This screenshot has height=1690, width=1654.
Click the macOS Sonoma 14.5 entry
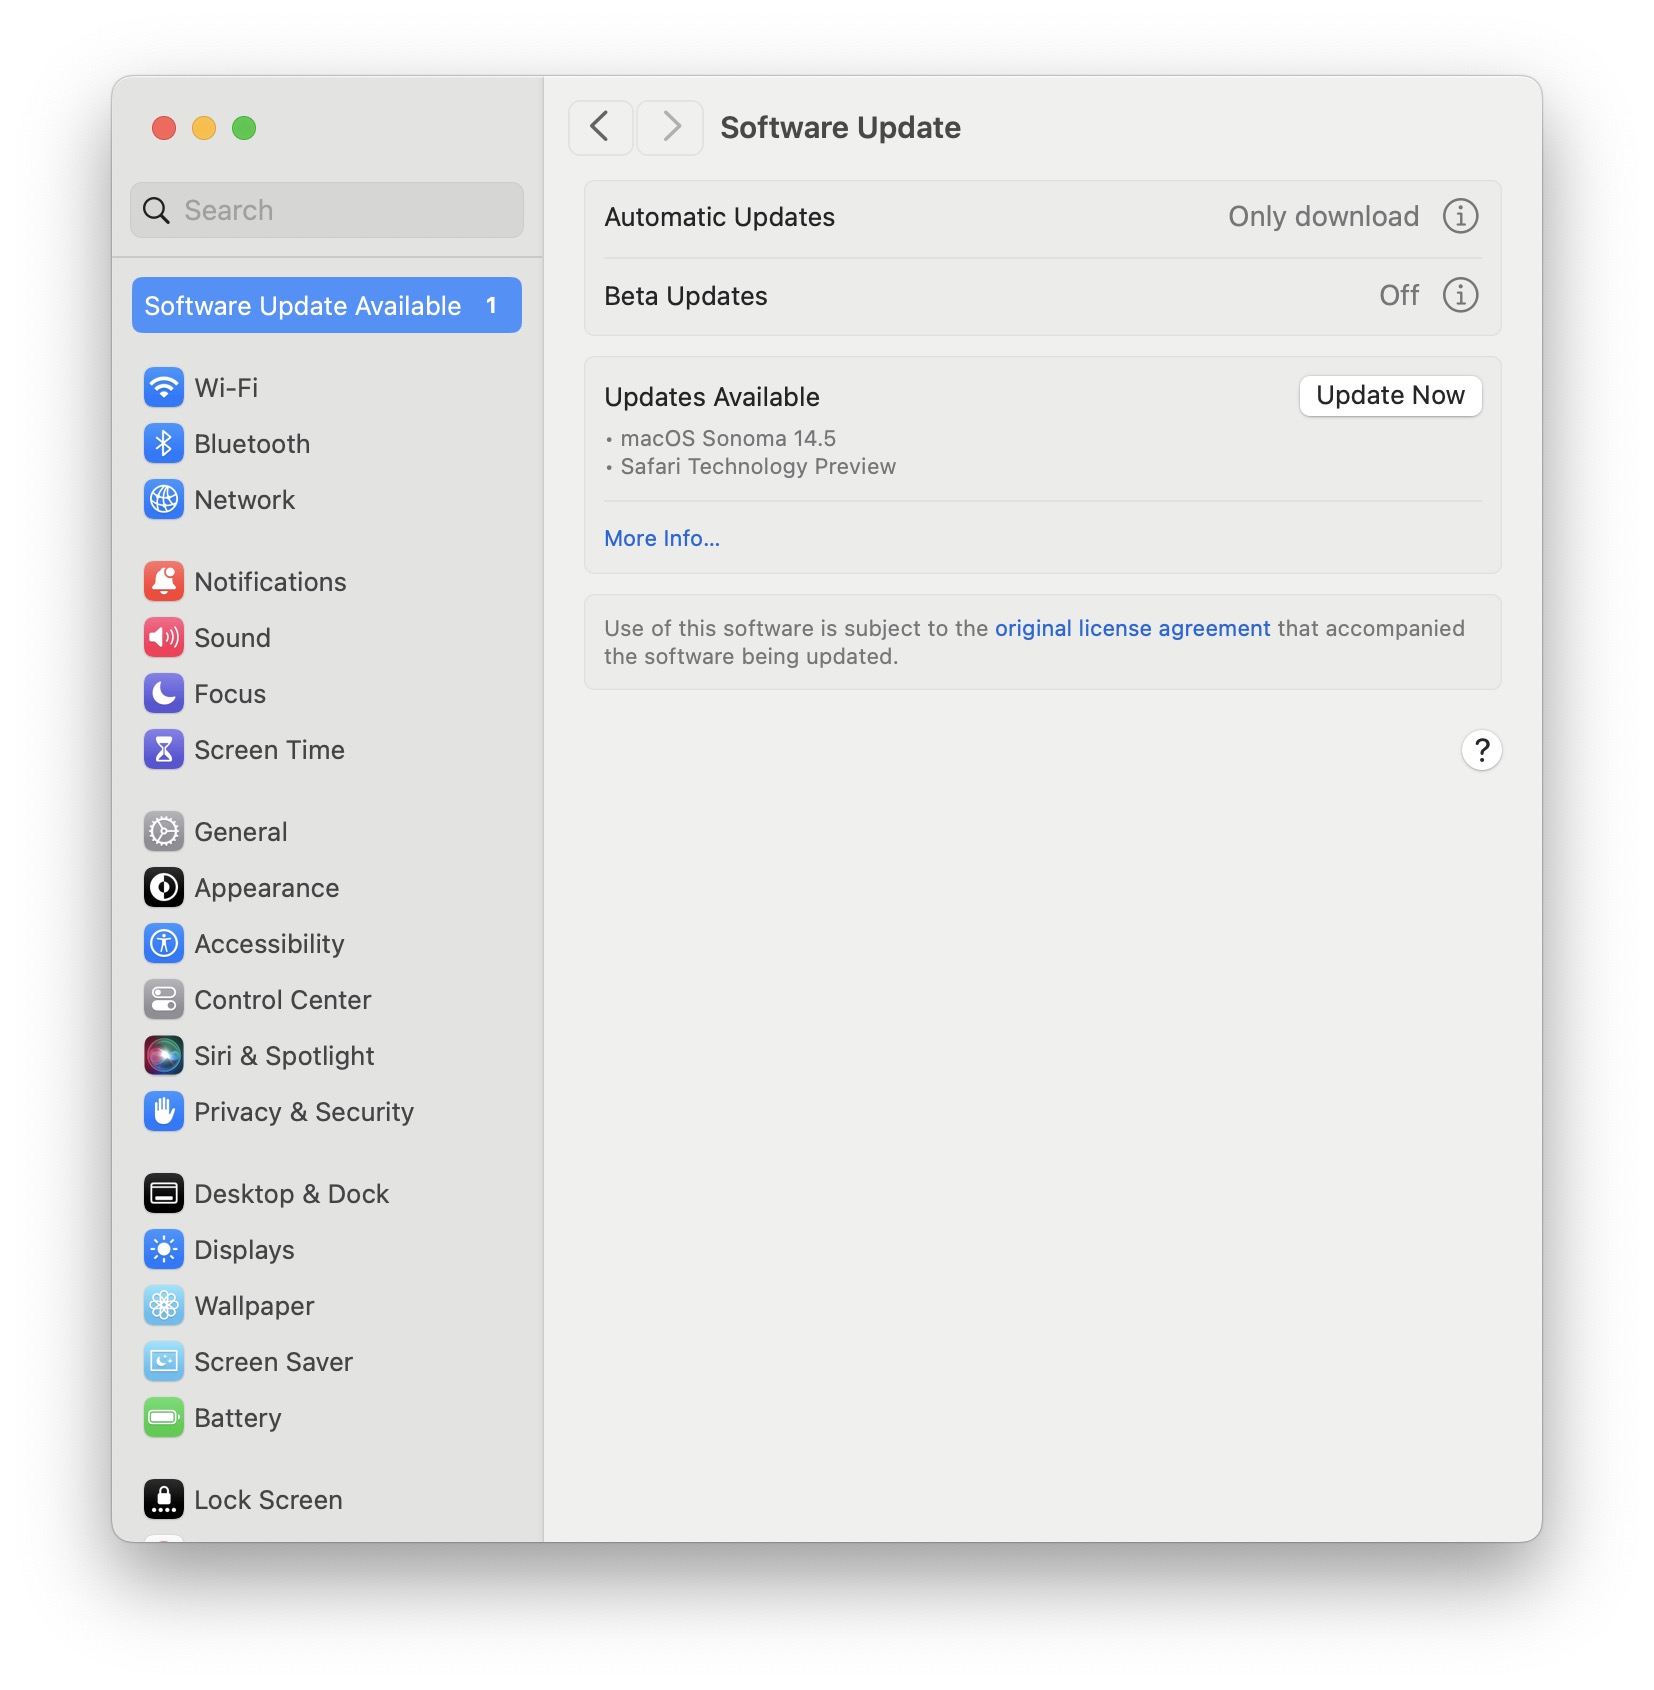click(x=728, y=438)
